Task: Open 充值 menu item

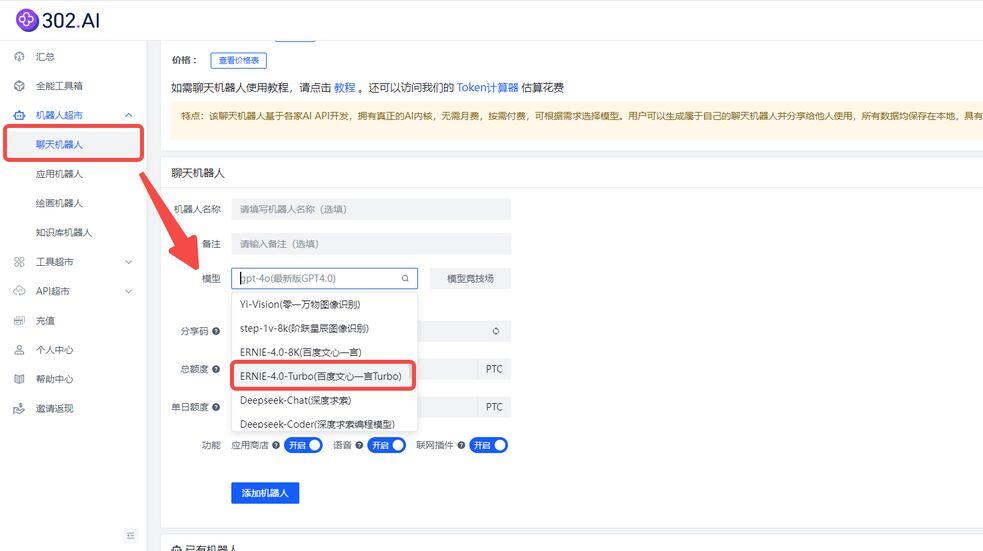Action: pyautogui.click(x=45, y=320)
